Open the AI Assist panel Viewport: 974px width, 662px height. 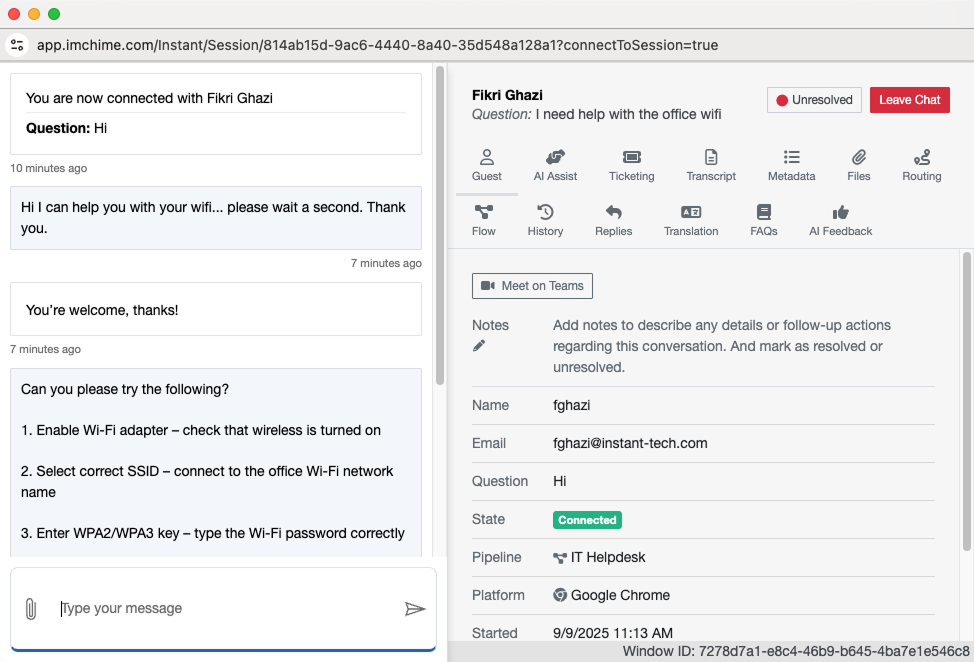pos(555,166)
